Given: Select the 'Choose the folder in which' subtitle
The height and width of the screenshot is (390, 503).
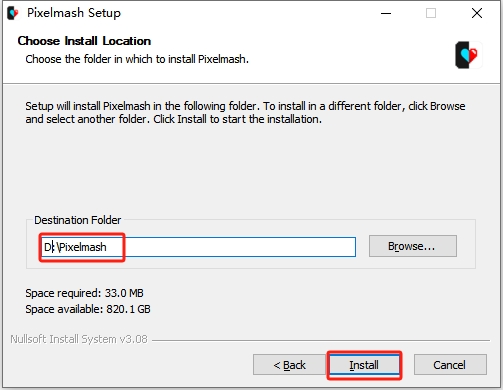Looking at the screenshot, I should pyautogui.click(x=137, y=59).
